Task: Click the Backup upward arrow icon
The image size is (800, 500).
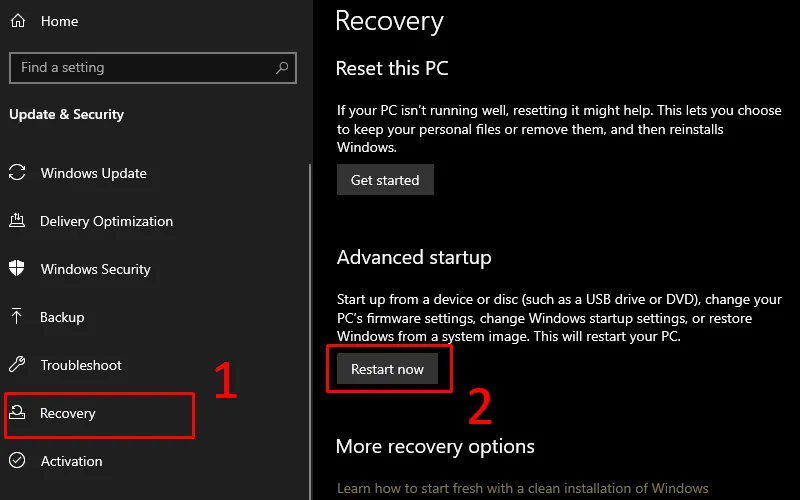Action: tap(17, 317)
